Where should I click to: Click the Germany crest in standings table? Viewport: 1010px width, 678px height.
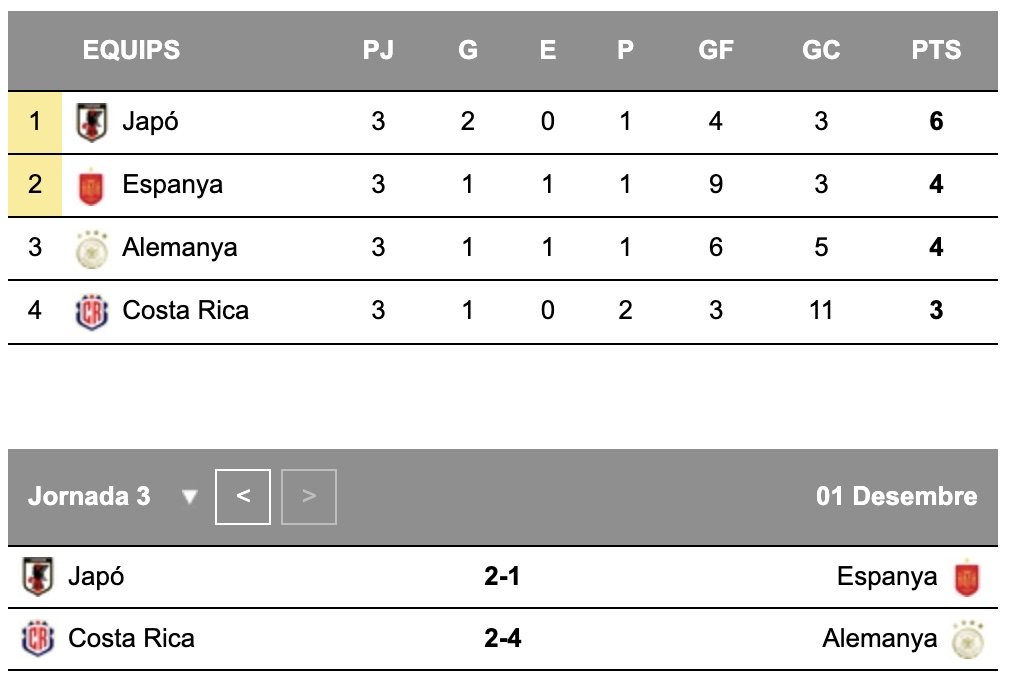coord(91,249)
